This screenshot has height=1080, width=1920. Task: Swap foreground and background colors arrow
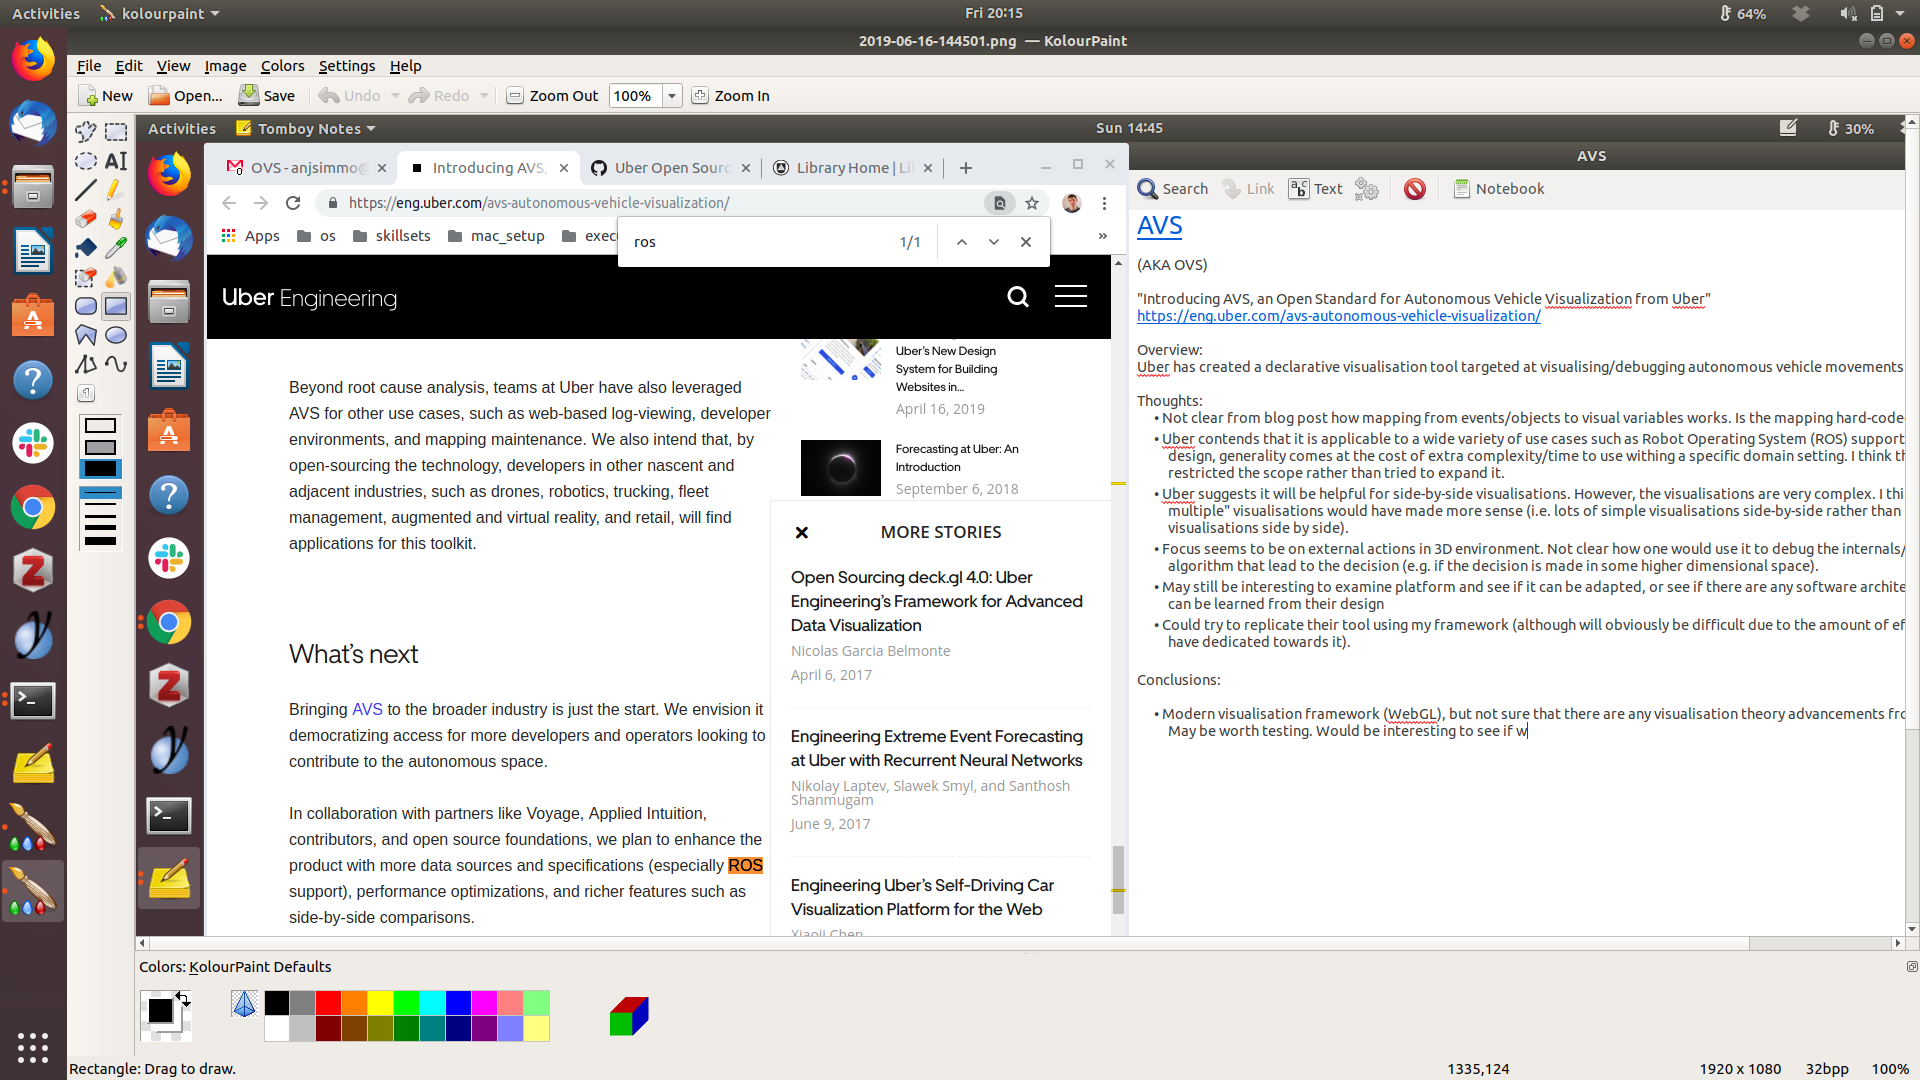click(183, 998)
